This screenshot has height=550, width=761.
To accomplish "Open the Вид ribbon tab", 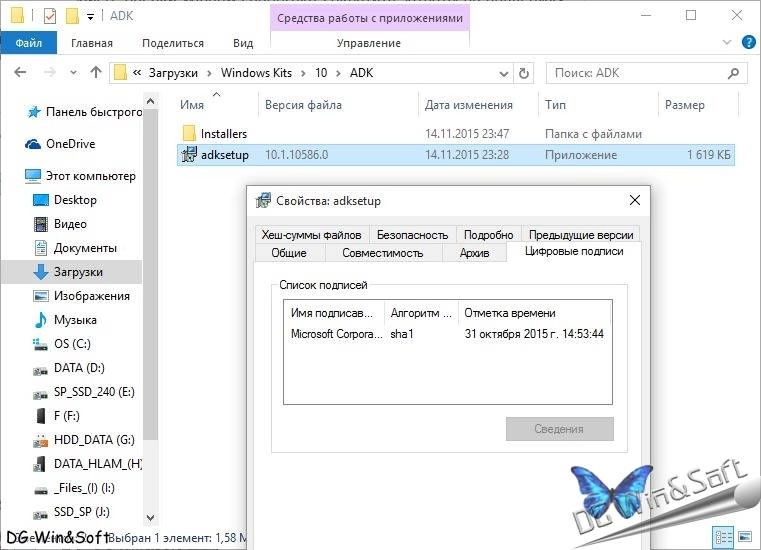I will pyautogui.click(x=243, y=43).
